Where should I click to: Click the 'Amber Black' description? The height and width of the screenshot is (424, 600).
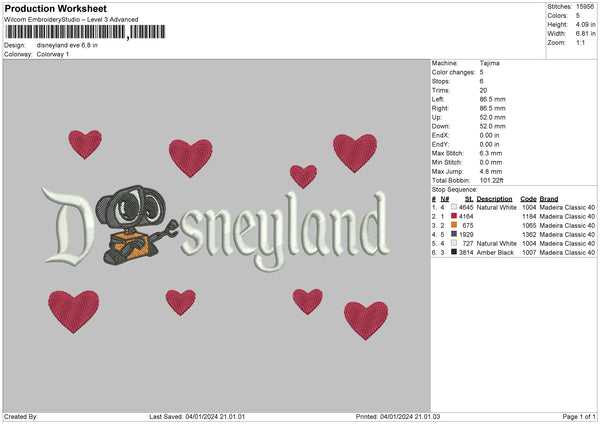(x=495, y=252)
